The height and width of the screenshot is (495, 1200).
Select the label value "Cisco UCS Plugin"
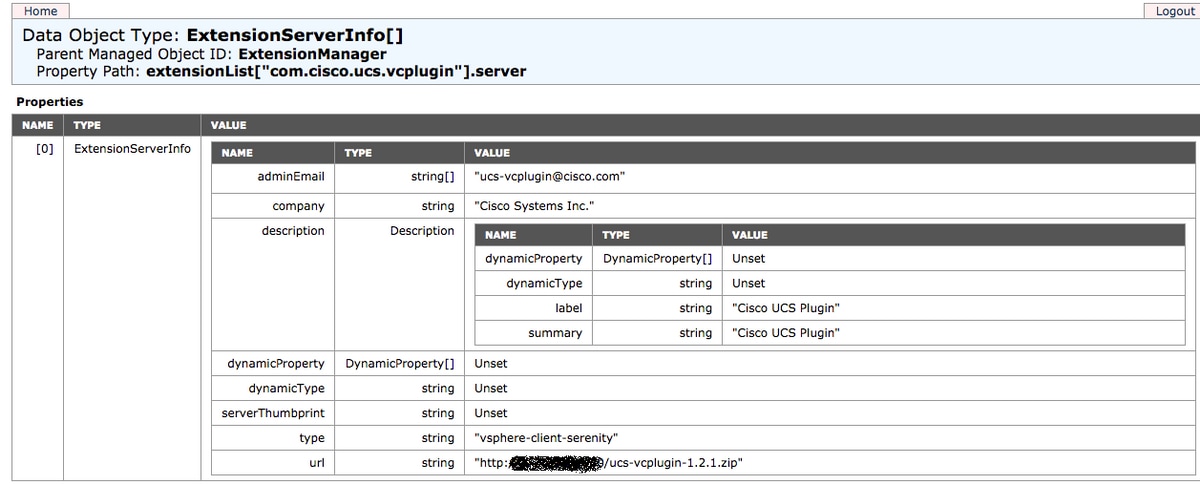point(786,308)
